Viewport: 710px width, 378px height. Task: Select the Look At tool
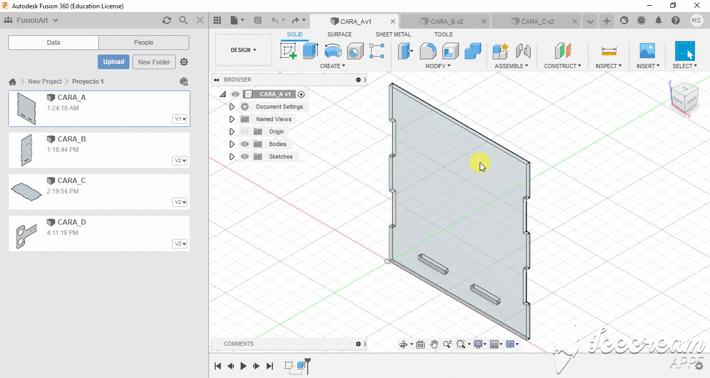click(x=420, y=345)
